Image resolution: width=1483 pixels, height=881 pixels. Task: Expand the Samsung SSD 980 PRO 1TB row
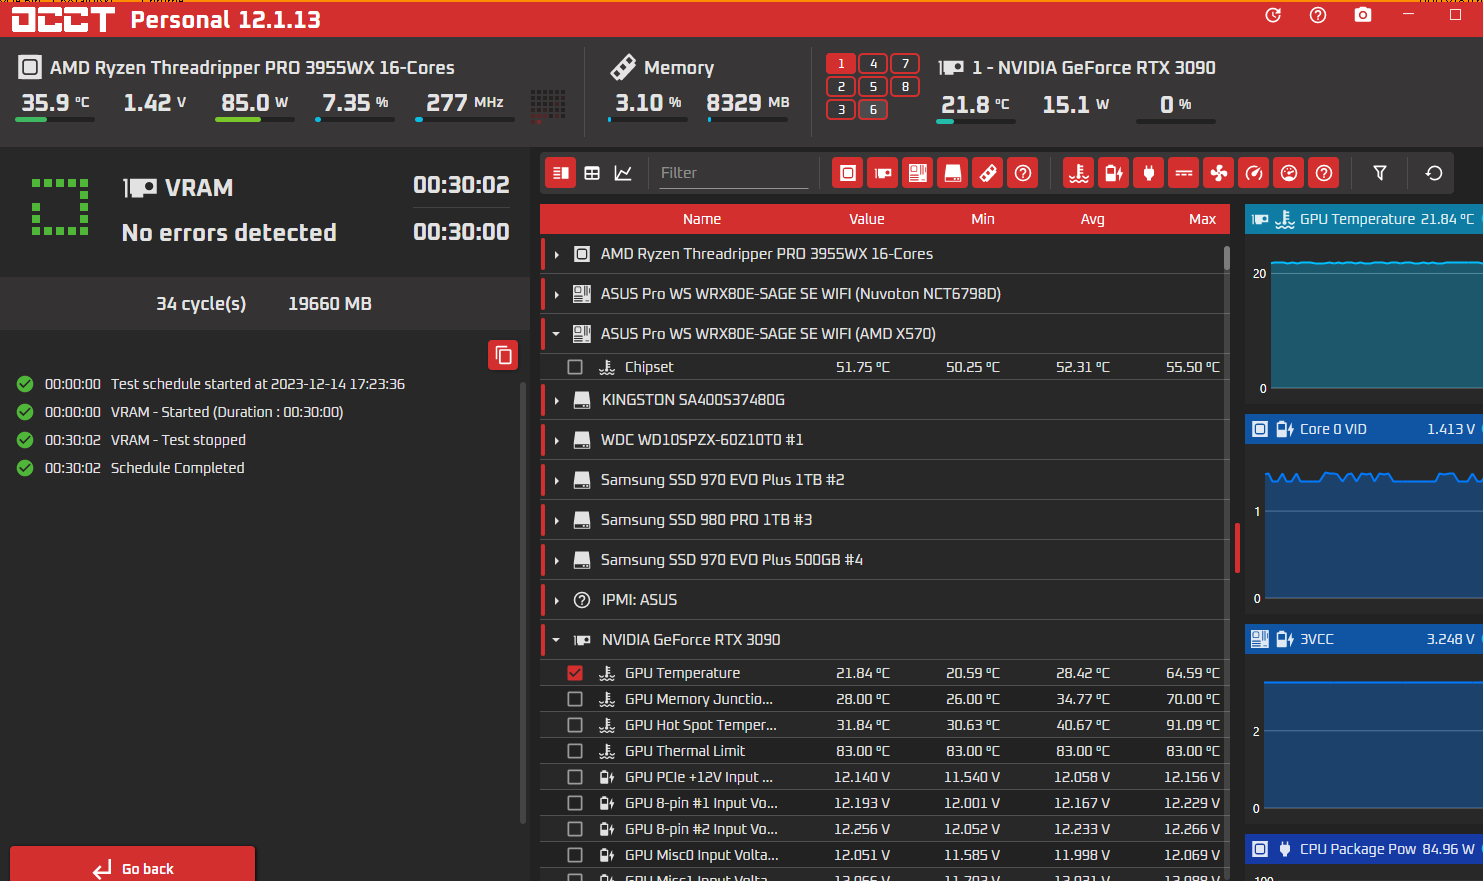point(557,520)
